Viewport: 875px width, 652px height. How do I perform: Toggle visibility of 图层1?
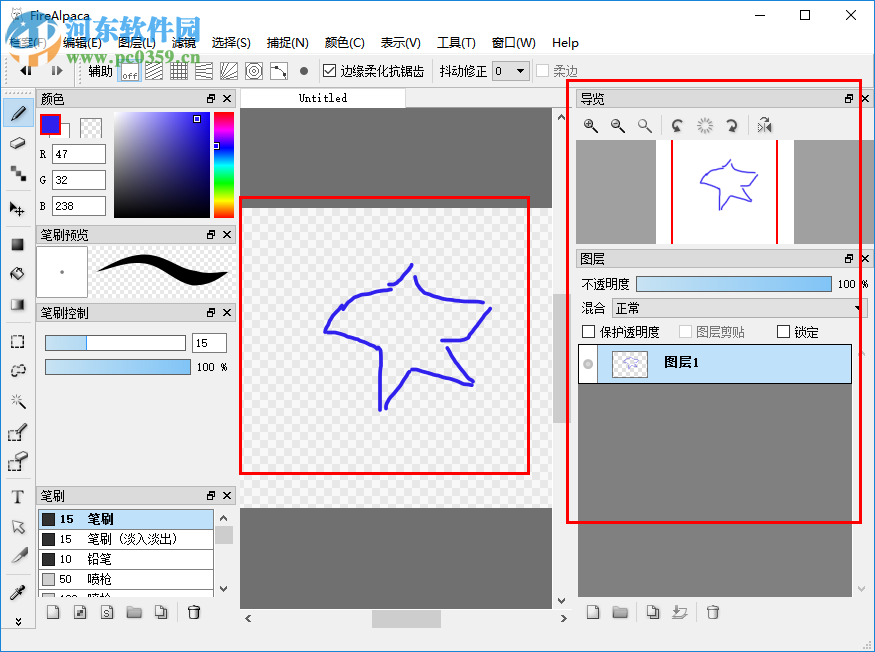pos(588,364)
